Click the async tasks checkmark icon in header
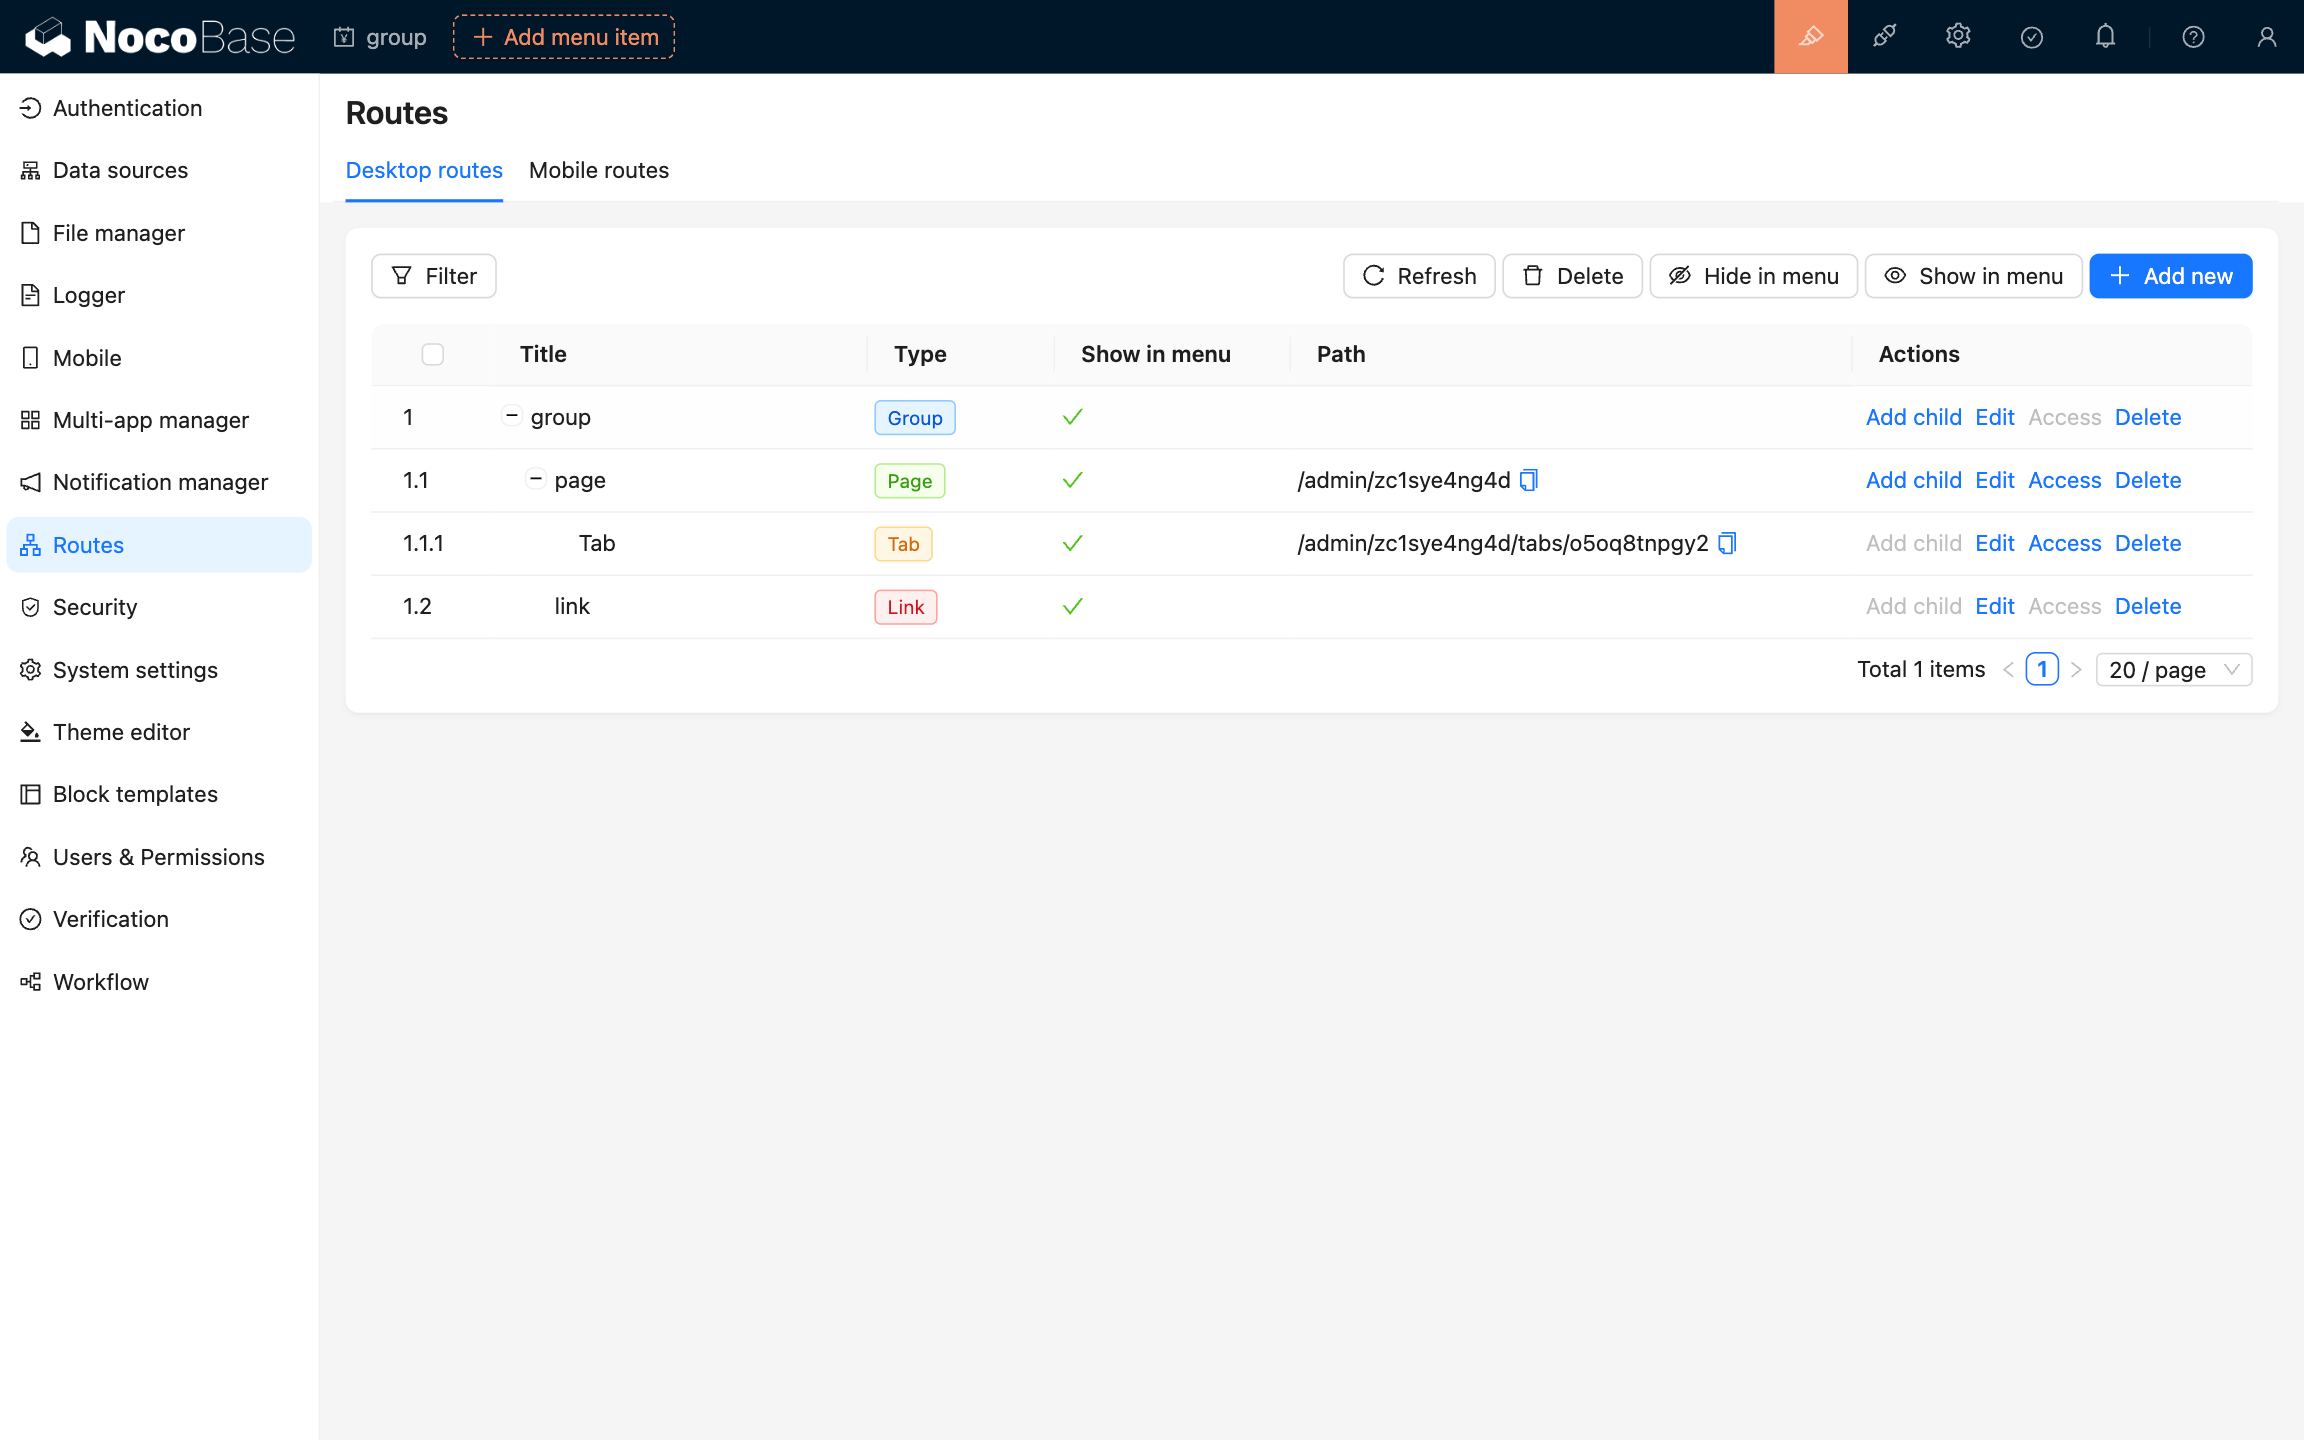Screen dimensions: 2304x1440 click(x=2031, y=37)
